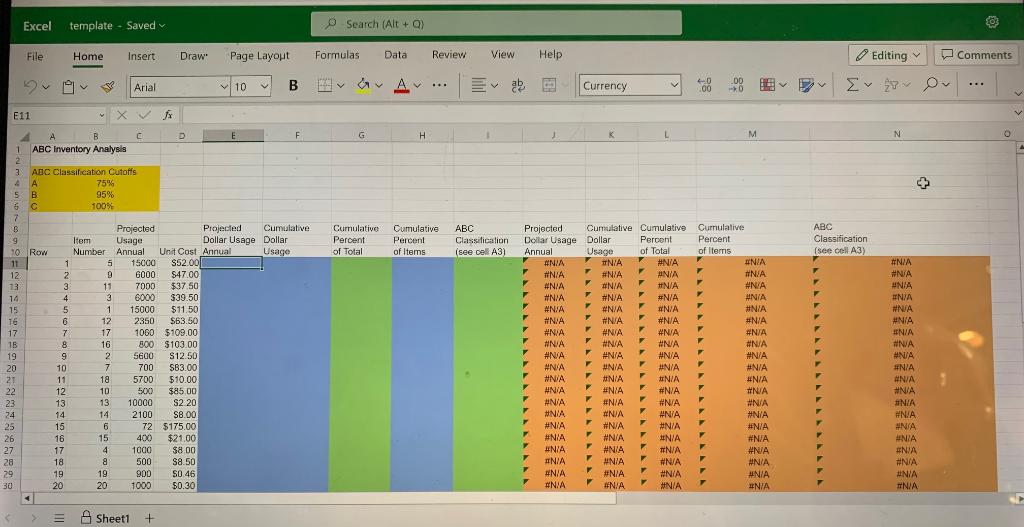This screenshot has height=527, width=1024.
Task: Open the Sort and Filter icon
Action: coord(889,85)
